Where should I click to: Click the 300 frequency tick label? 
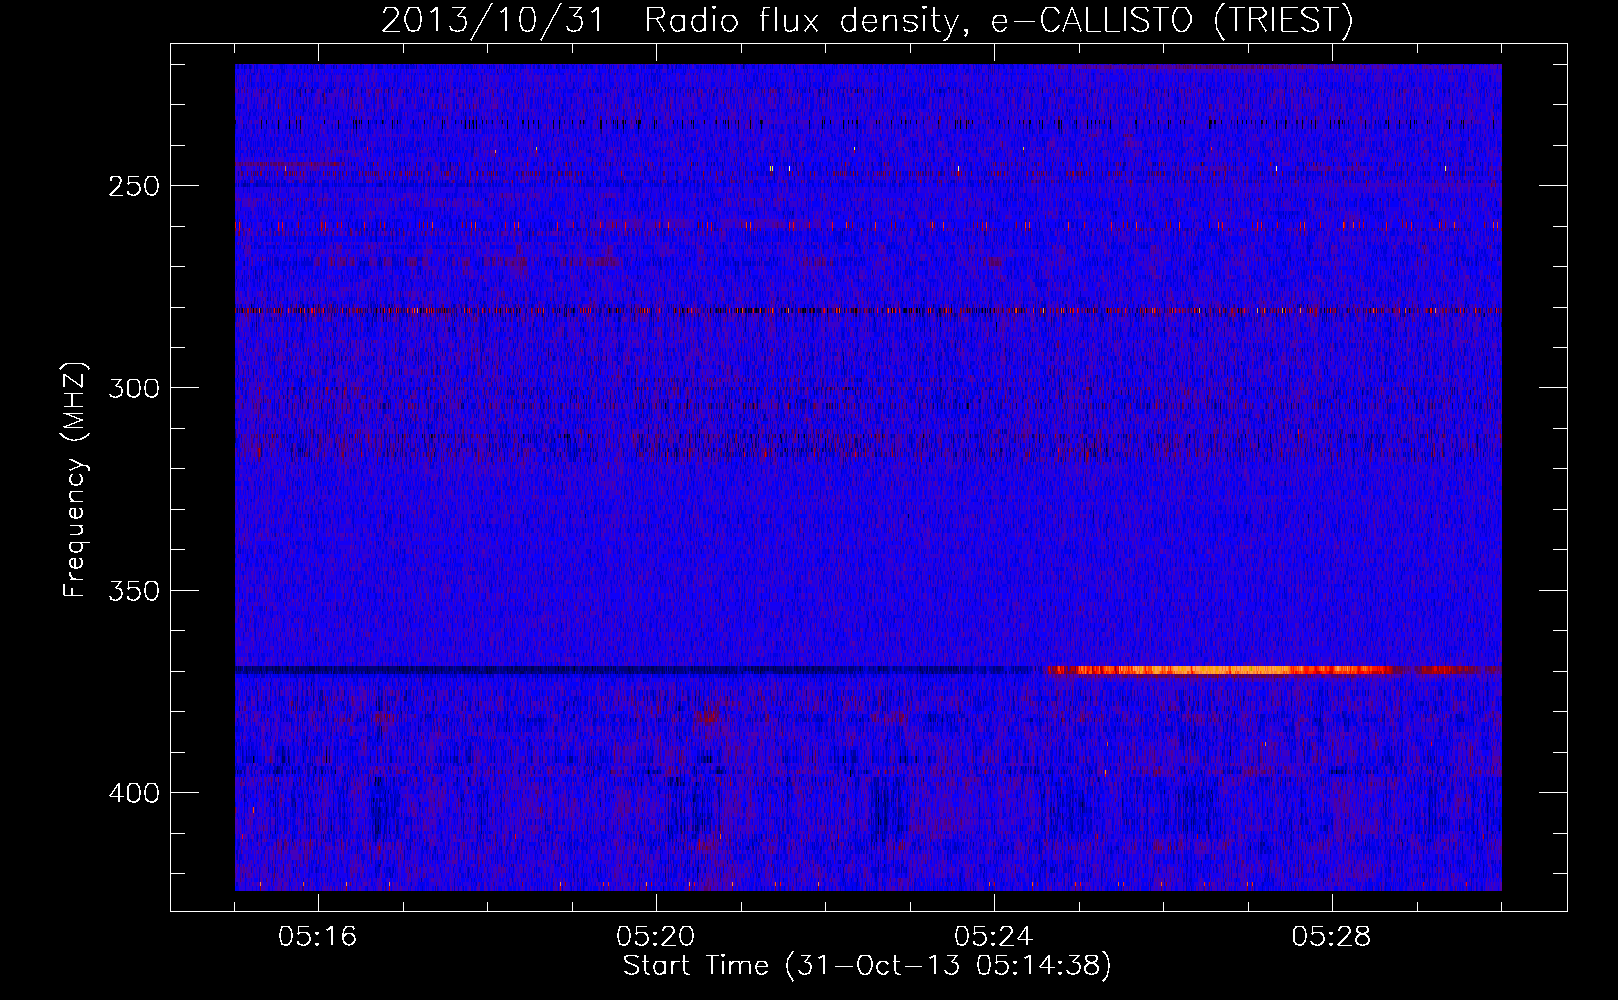click(x=133, y=388)
